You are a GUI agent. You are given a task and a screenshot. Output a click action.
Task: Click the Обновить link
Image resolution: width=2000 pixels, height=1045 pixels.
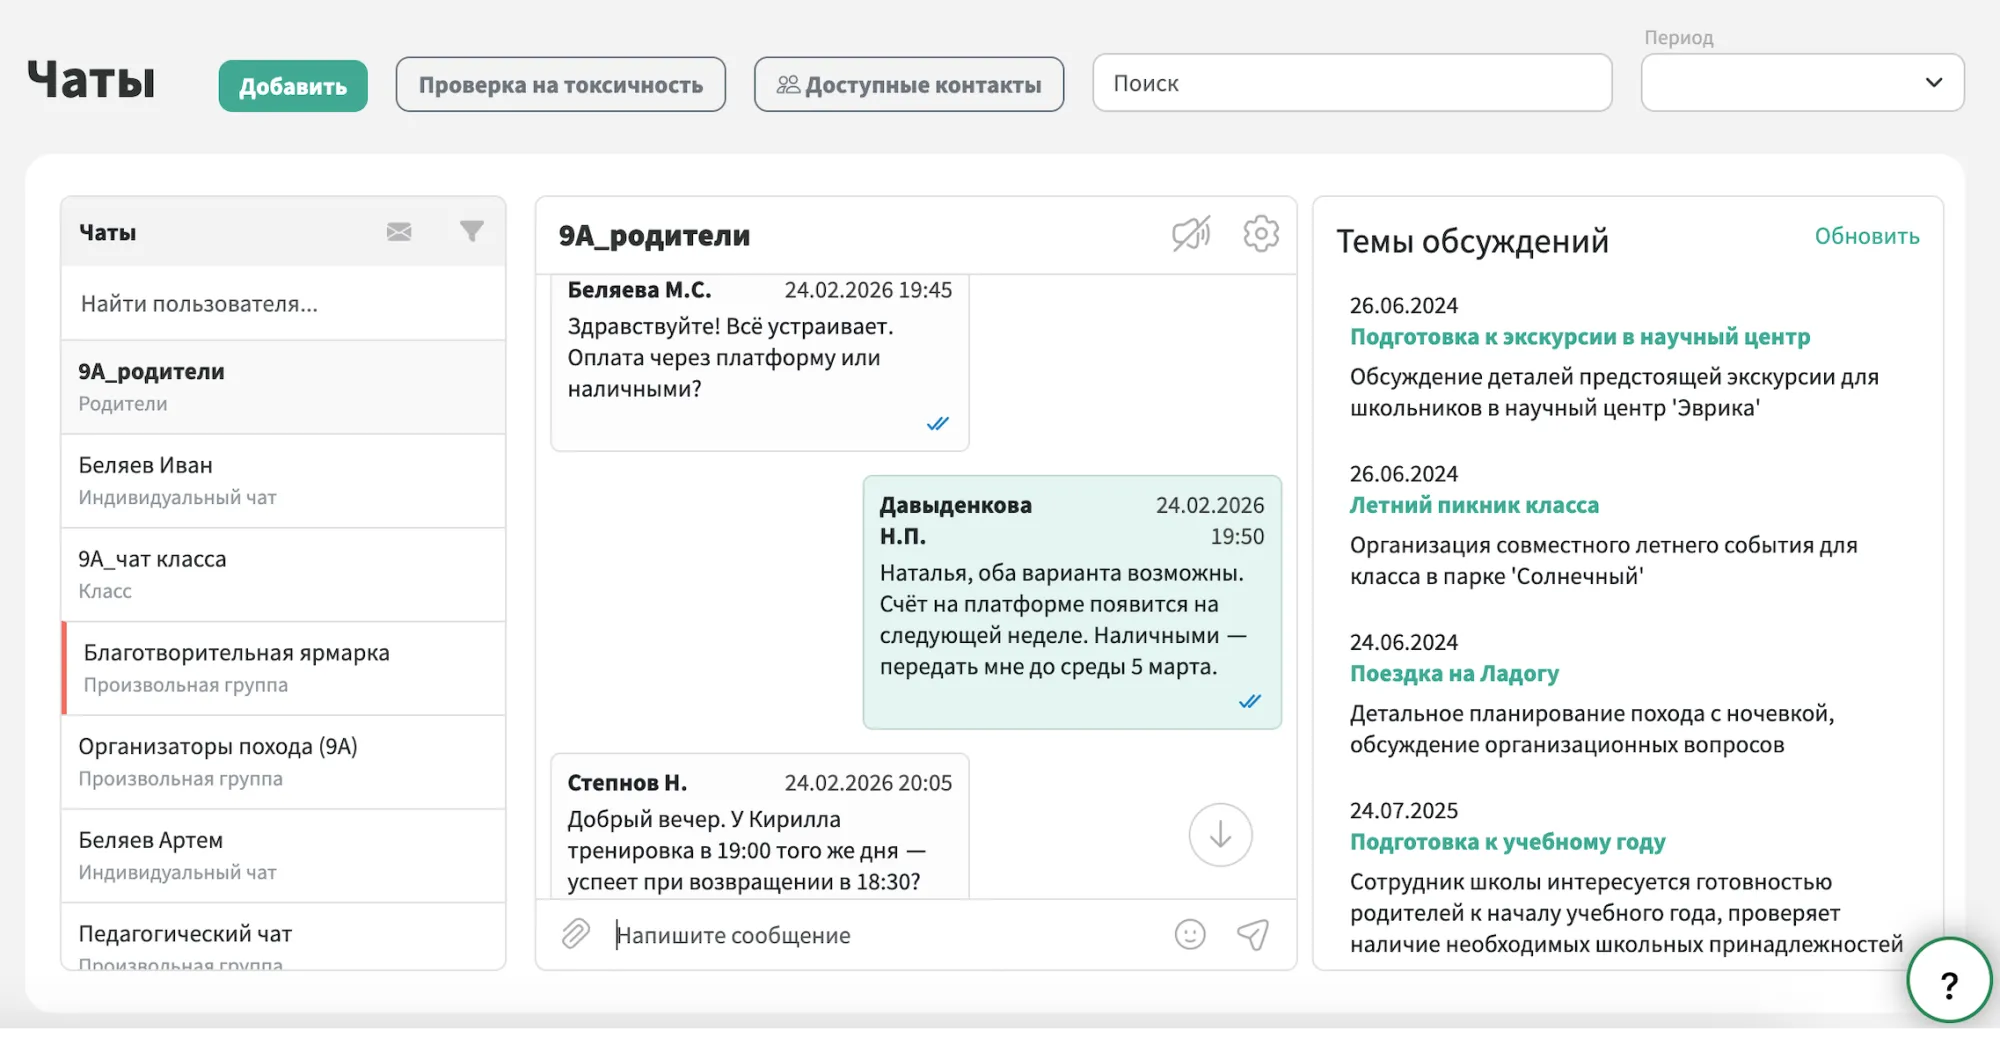point(1867,236)
